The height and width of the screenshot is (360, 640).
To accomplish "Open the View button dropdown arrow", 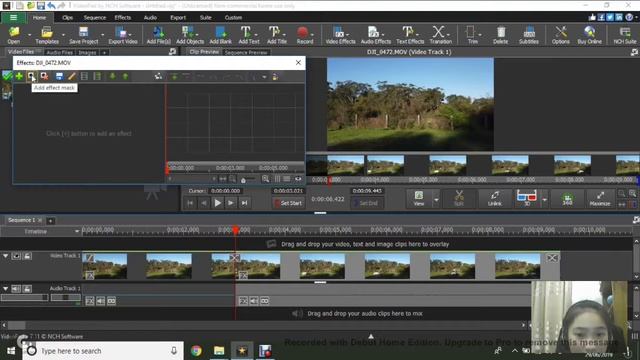I will tap(436, 200).
